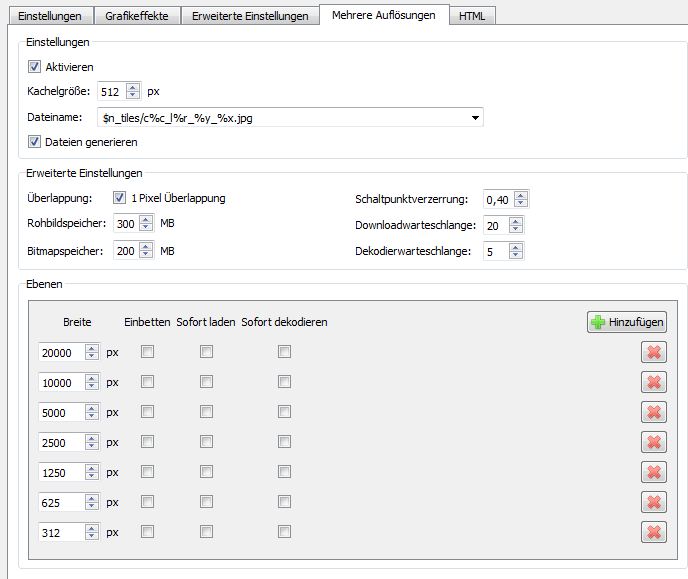Open the Erweiterte Einstellungen tab
The height and width of the screenshot is (579, 688).
(249, 16)
